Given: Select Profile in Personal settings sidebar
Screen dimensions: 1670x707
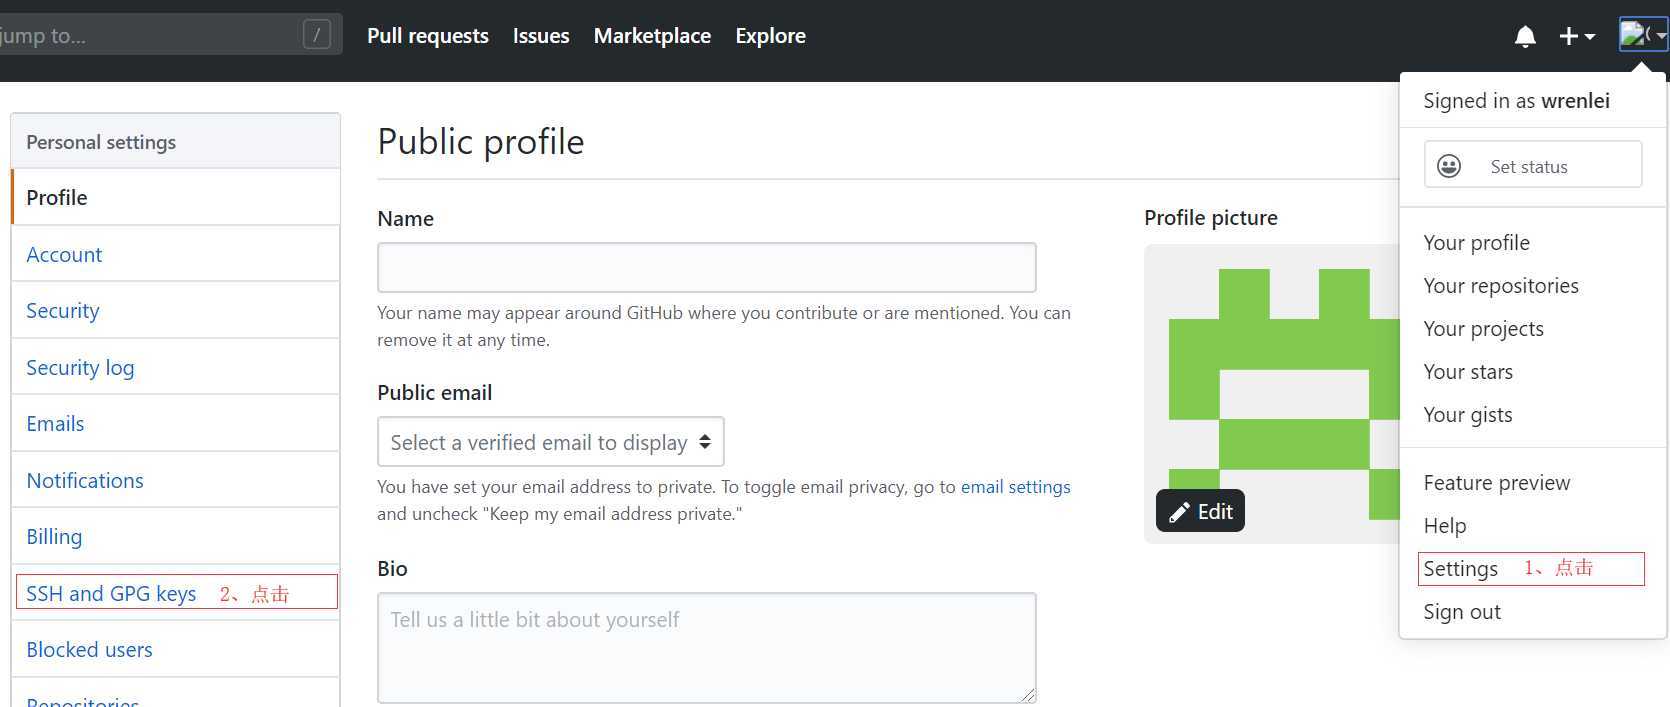Looking at the screenshot, I should [175, 197].
